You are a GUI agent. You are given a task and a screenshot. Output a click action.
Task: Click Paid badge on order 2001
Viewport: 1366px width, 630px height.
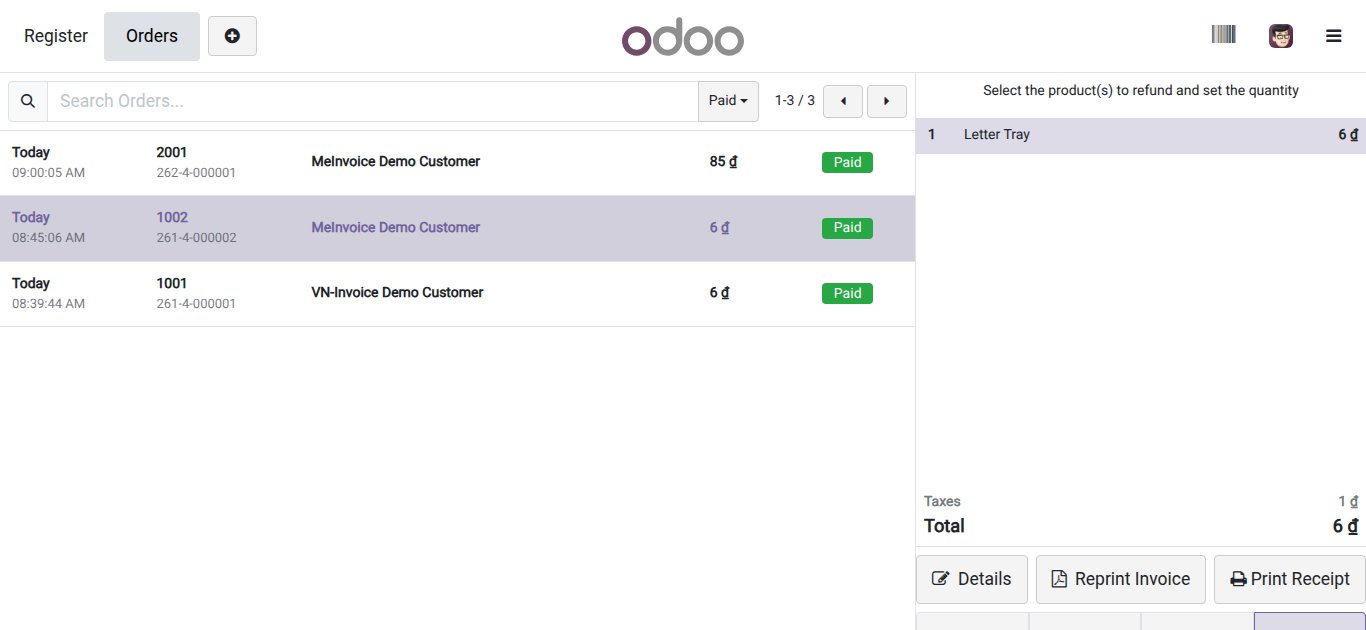[x=847, y=162]
